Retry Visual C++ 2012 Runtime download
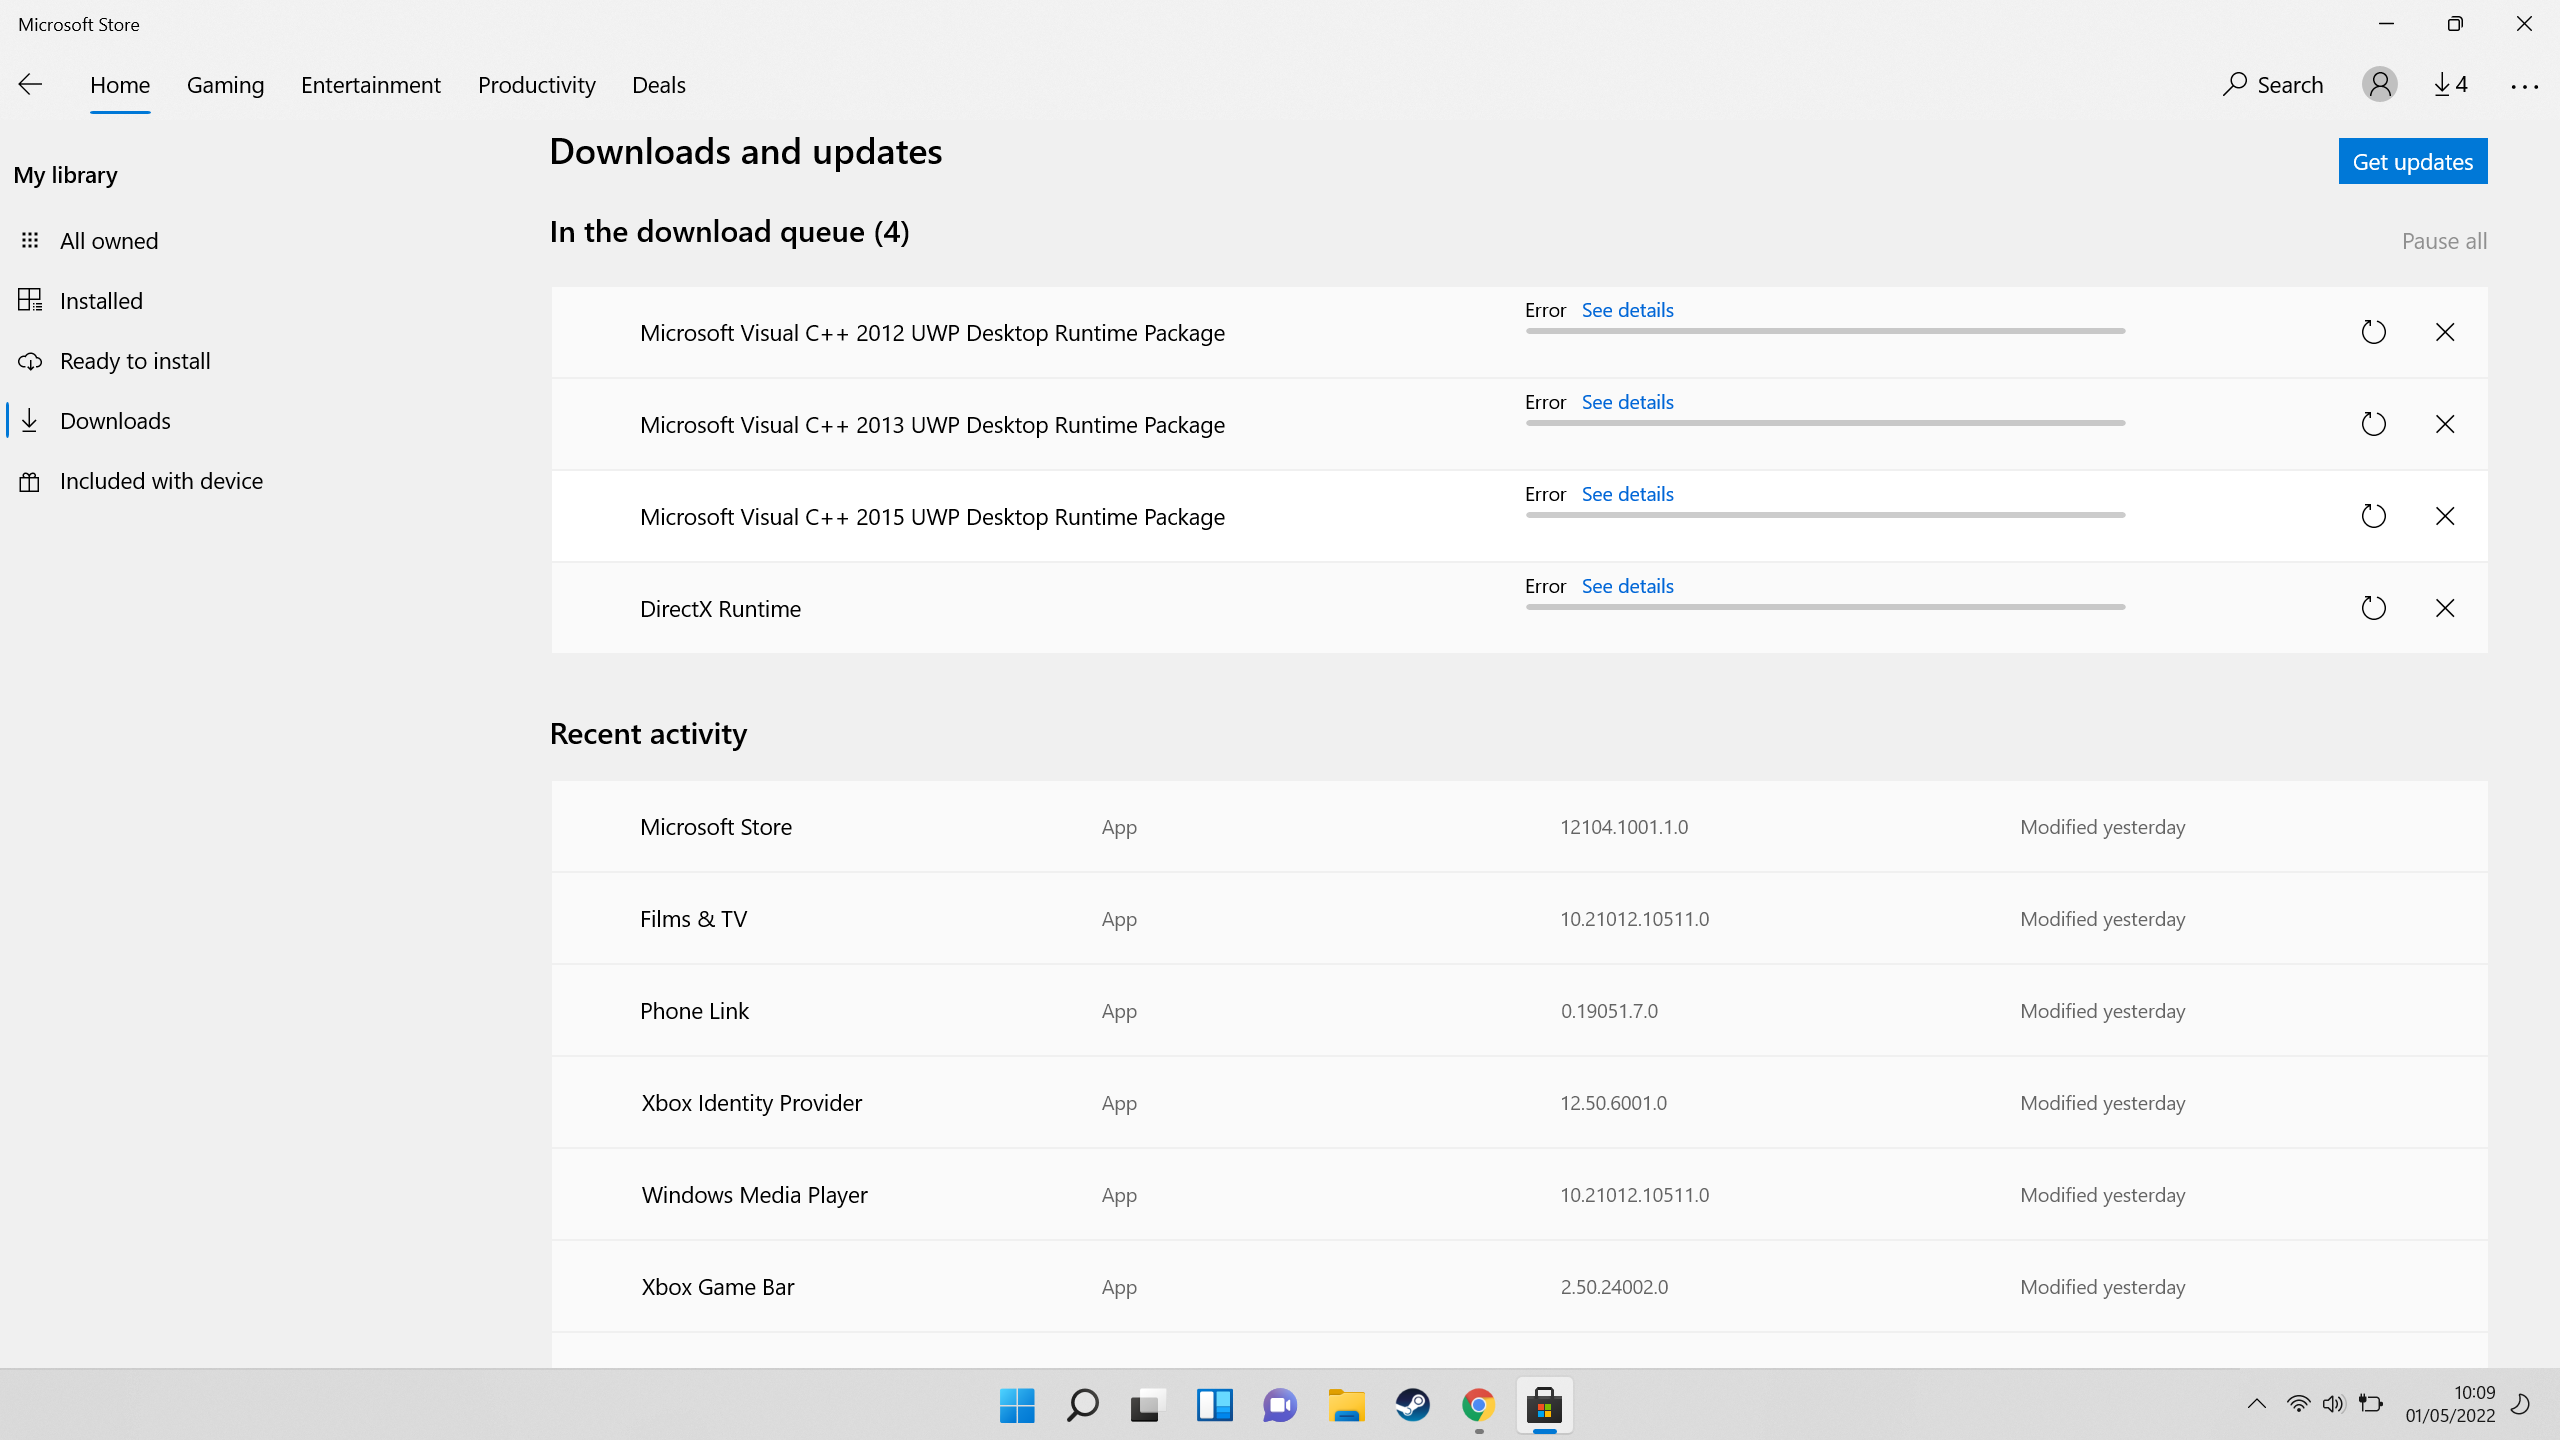The image size is (2560, 1440). pos(2374,332)
